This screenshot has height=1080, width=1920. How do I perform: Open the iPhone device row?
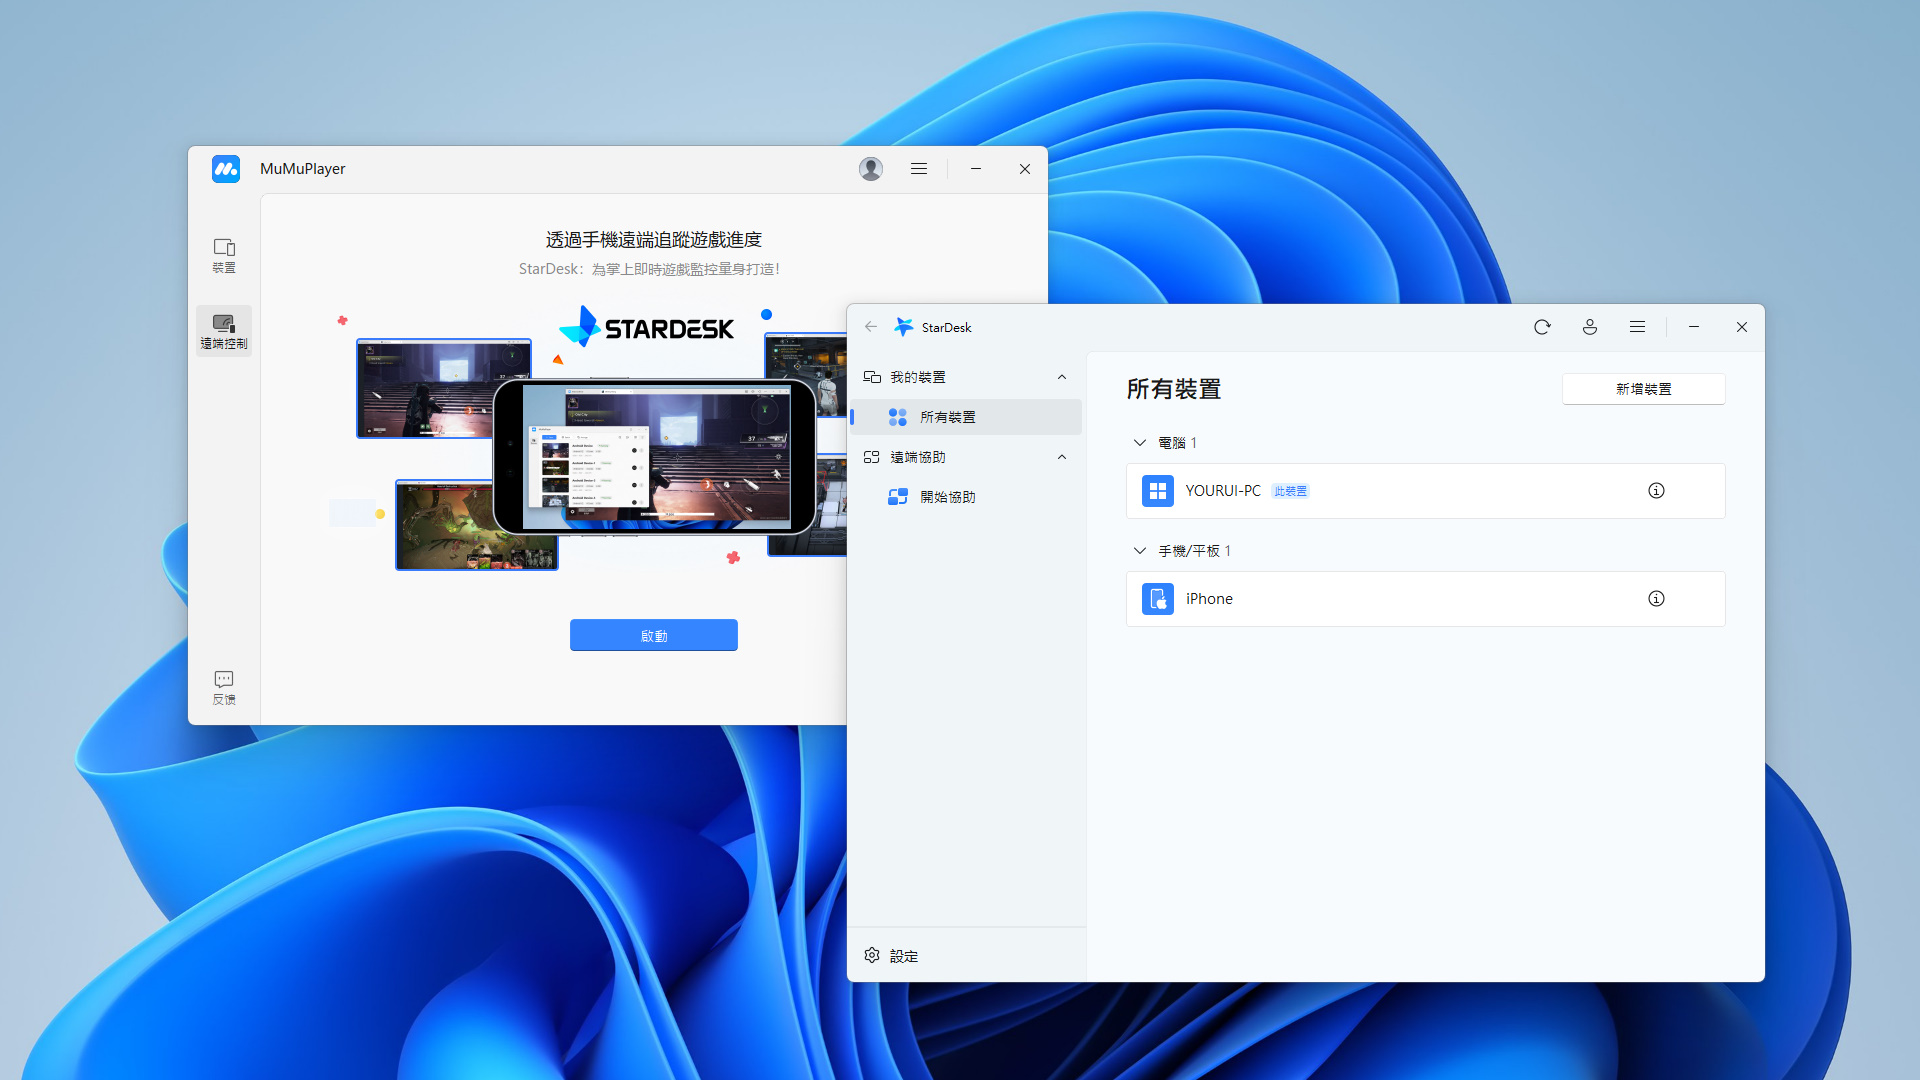click(x=1426, y=599)
